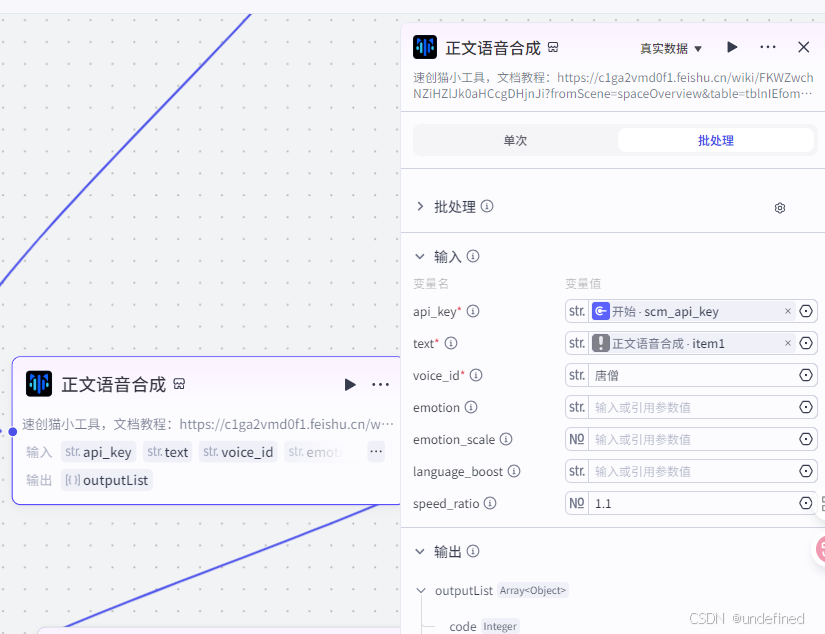The height and width of the screenshot is (634, 825).
Task: Open the feishu wiki tutorial link in the panel
Action: pyautogui.click(x=613, y=86)
